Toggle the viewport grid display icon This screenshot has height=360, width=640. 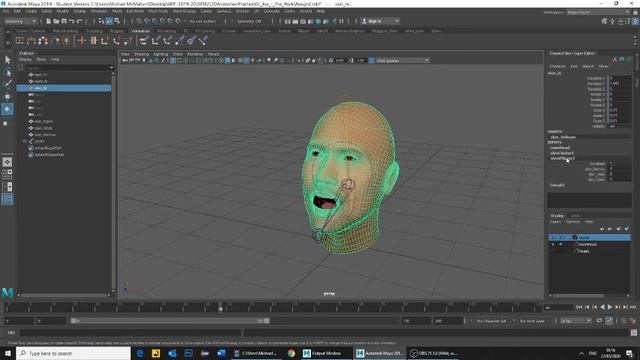click(x=173, y=60)
